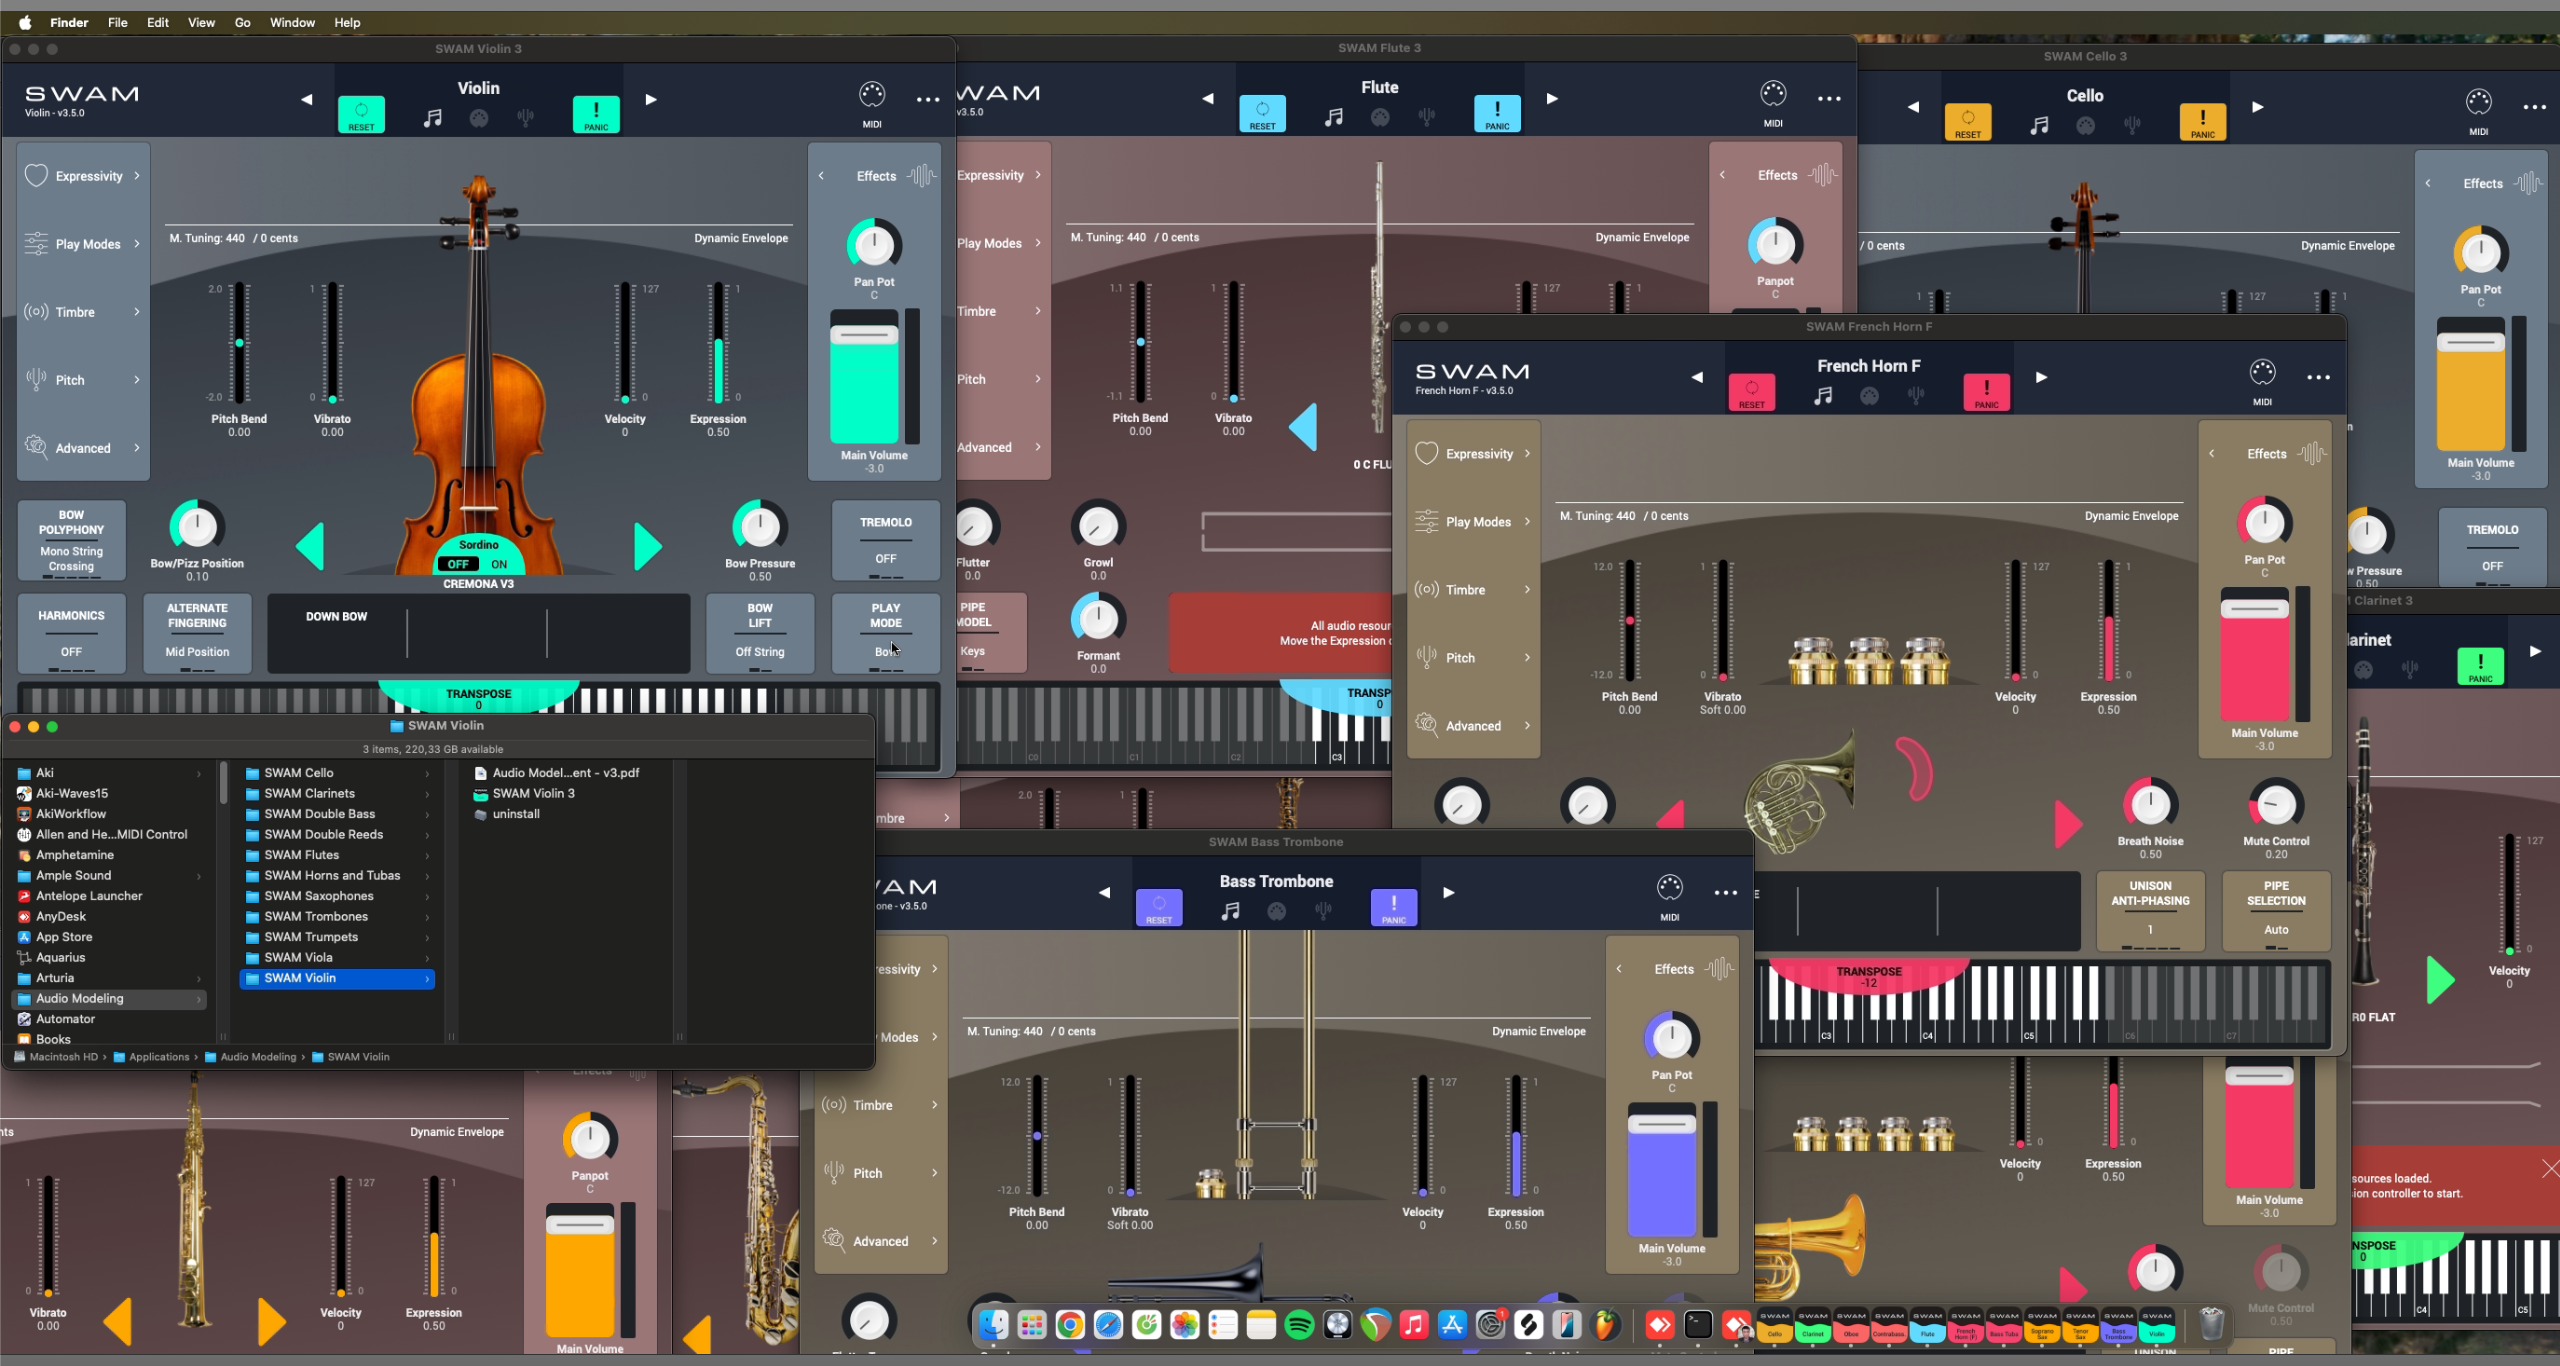
Task: Open Google Chrome from the Dock
Action: pyautogui.click(x=1070, y=1326)
